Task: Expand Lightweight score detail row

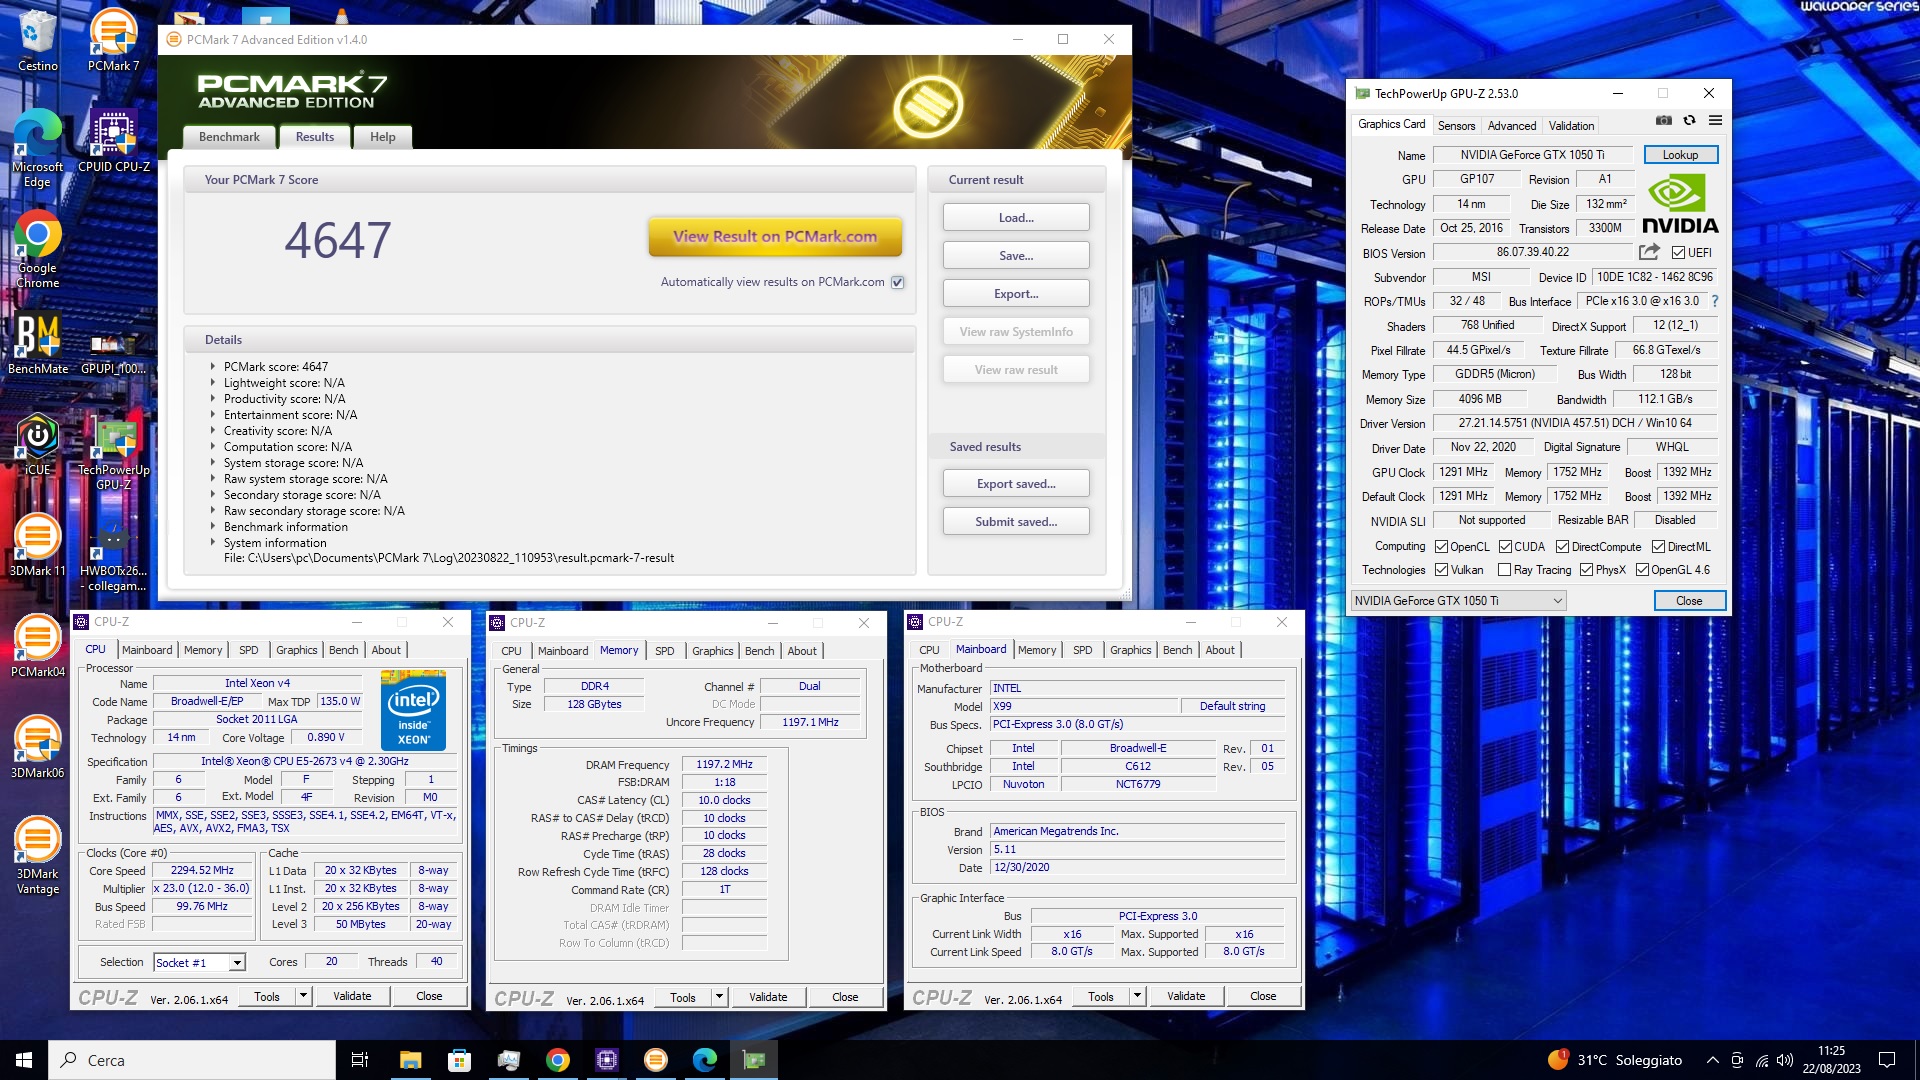Action: [213, 383]
